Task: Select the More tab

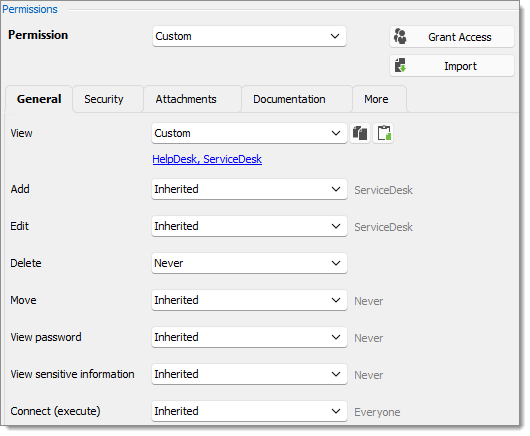Action: click(376, 99)
